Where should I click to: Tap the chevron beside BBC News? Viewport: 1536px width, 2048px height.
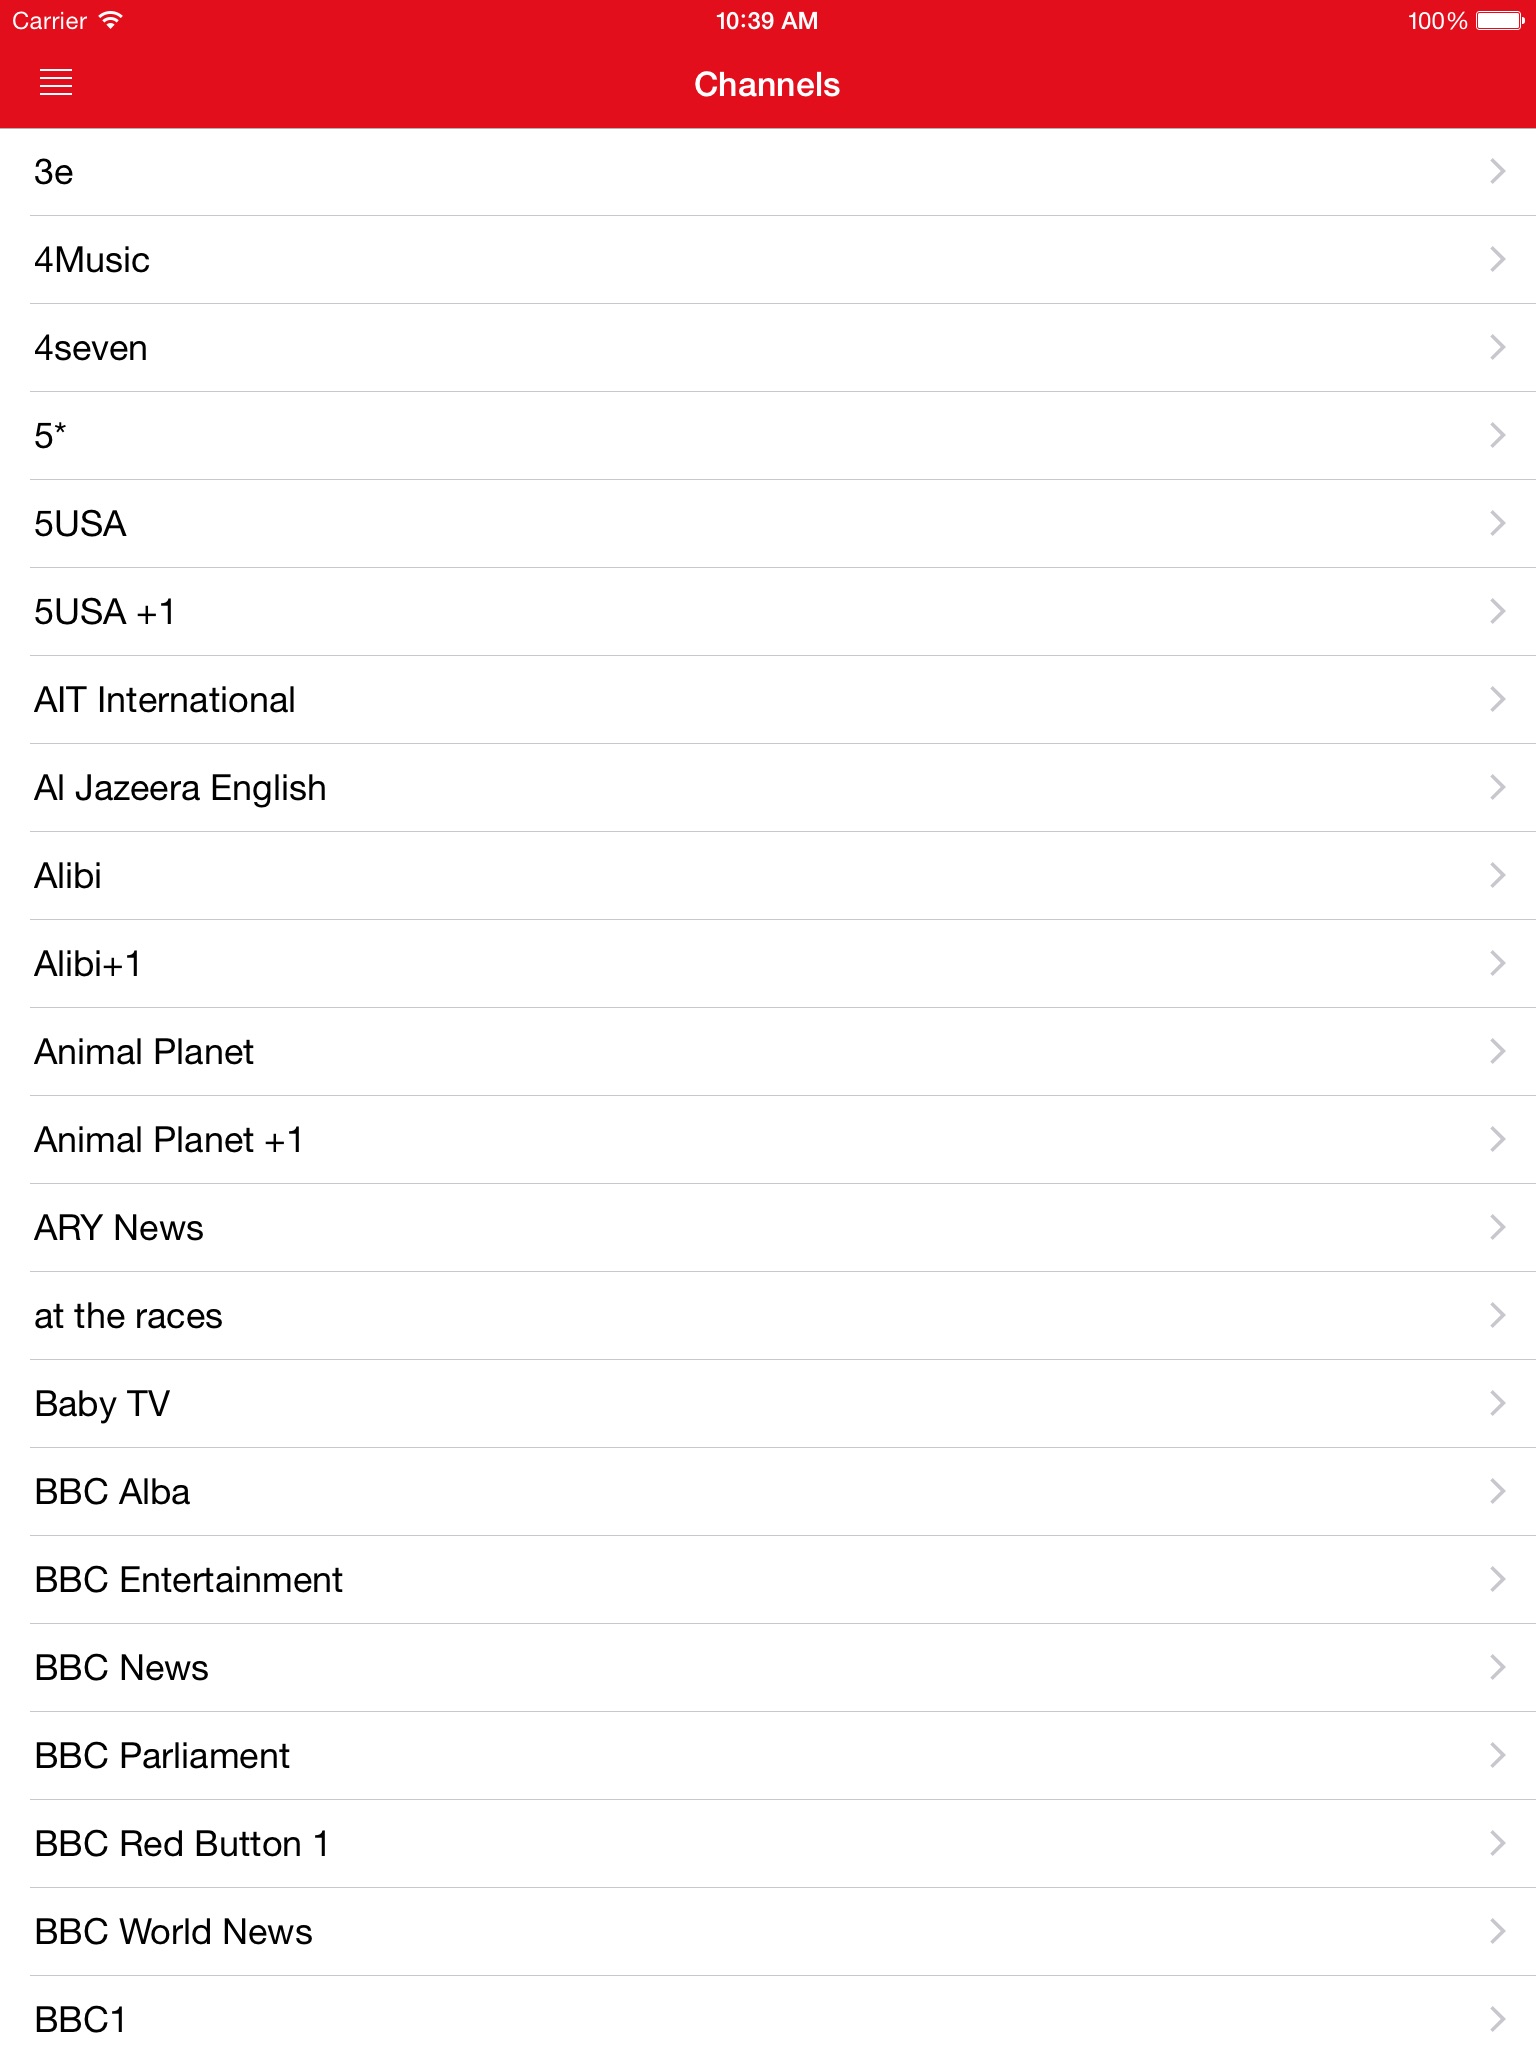1497,1667
